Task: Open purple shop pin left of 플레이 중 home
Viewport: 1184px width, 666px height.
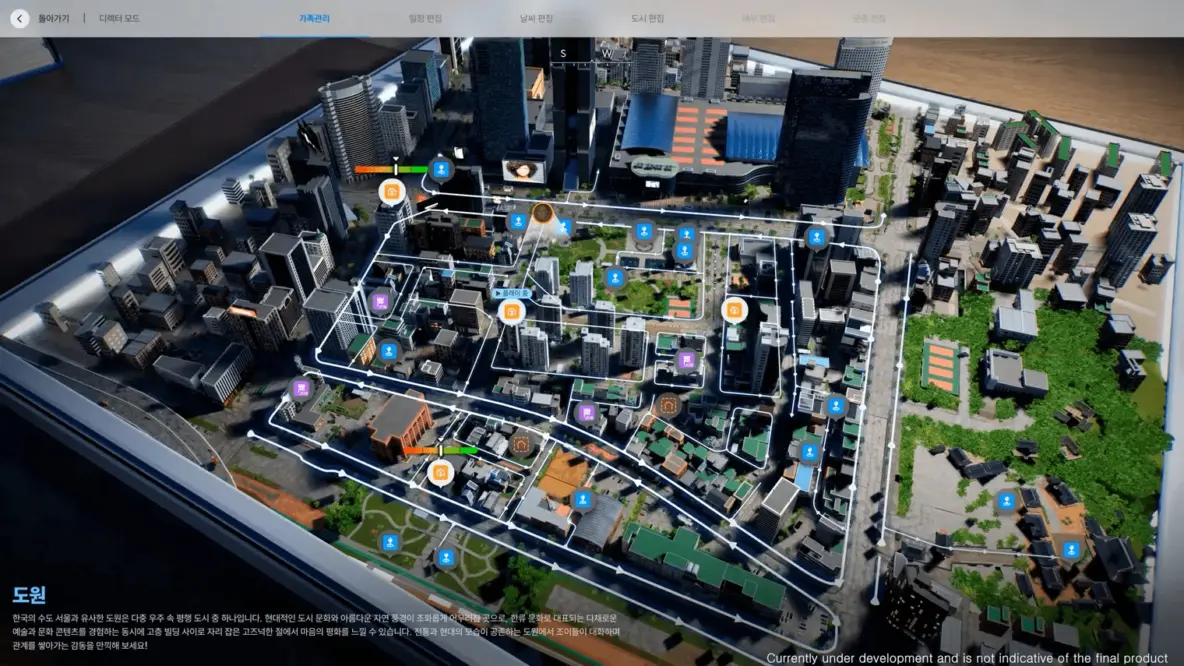Action: [381, 302]
